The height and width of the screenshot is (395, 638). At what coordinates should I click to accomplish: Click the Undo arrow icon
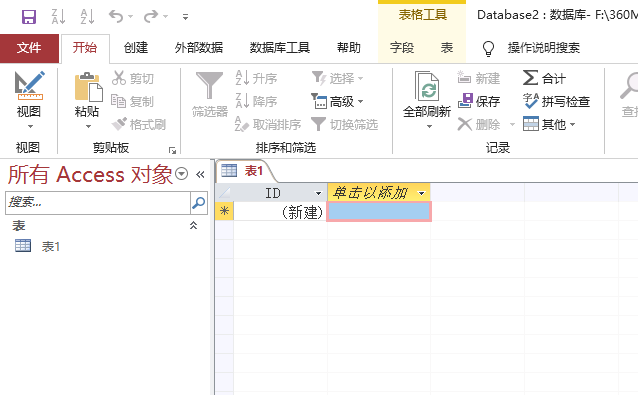[116, 16]
